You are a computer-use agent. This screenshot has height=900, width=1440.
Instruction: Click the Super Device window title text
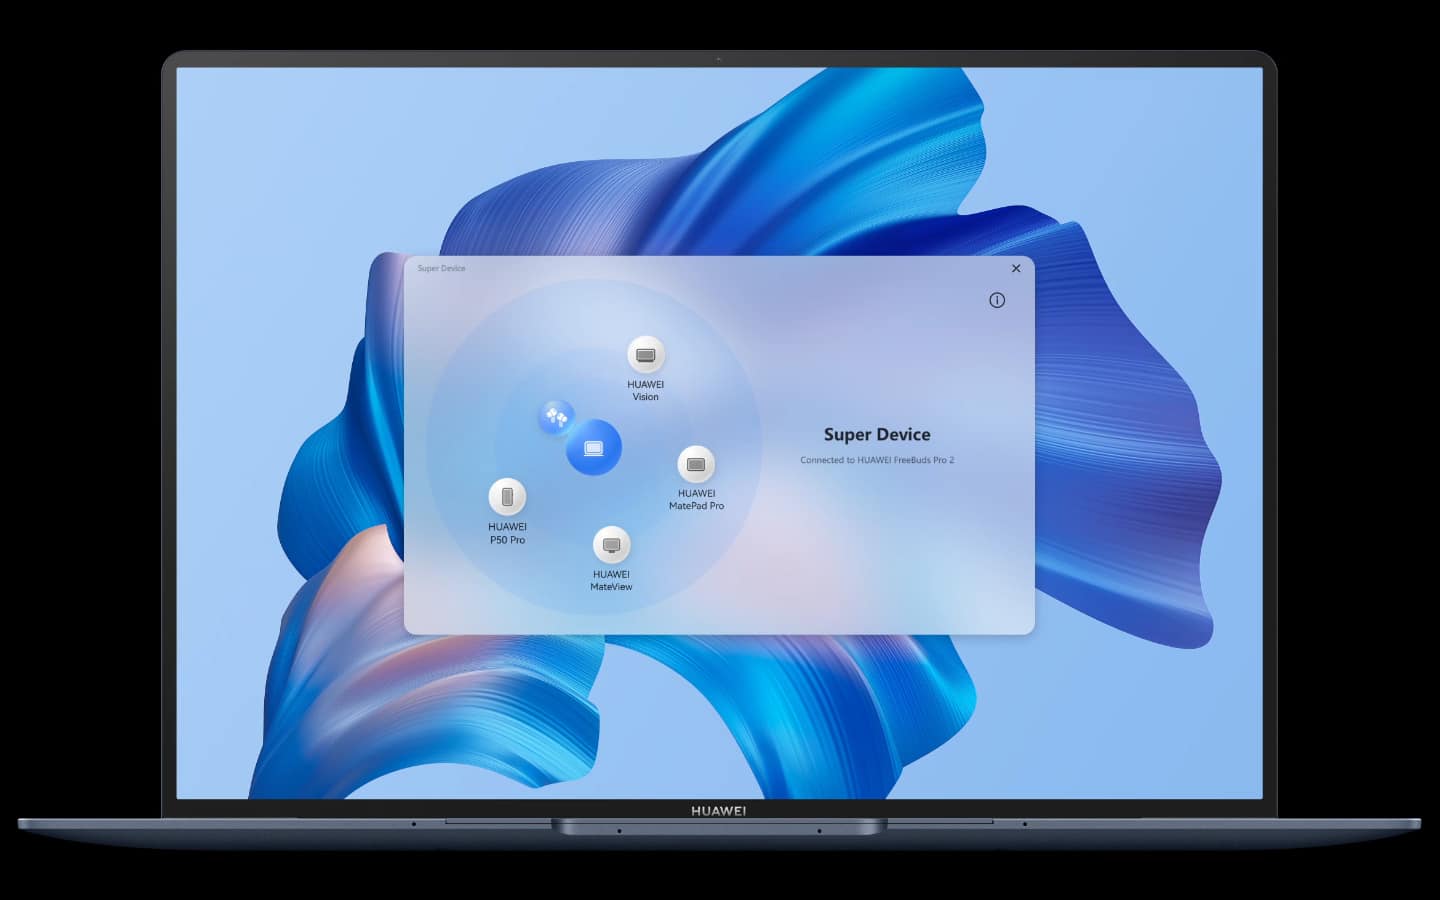(441, 268)
